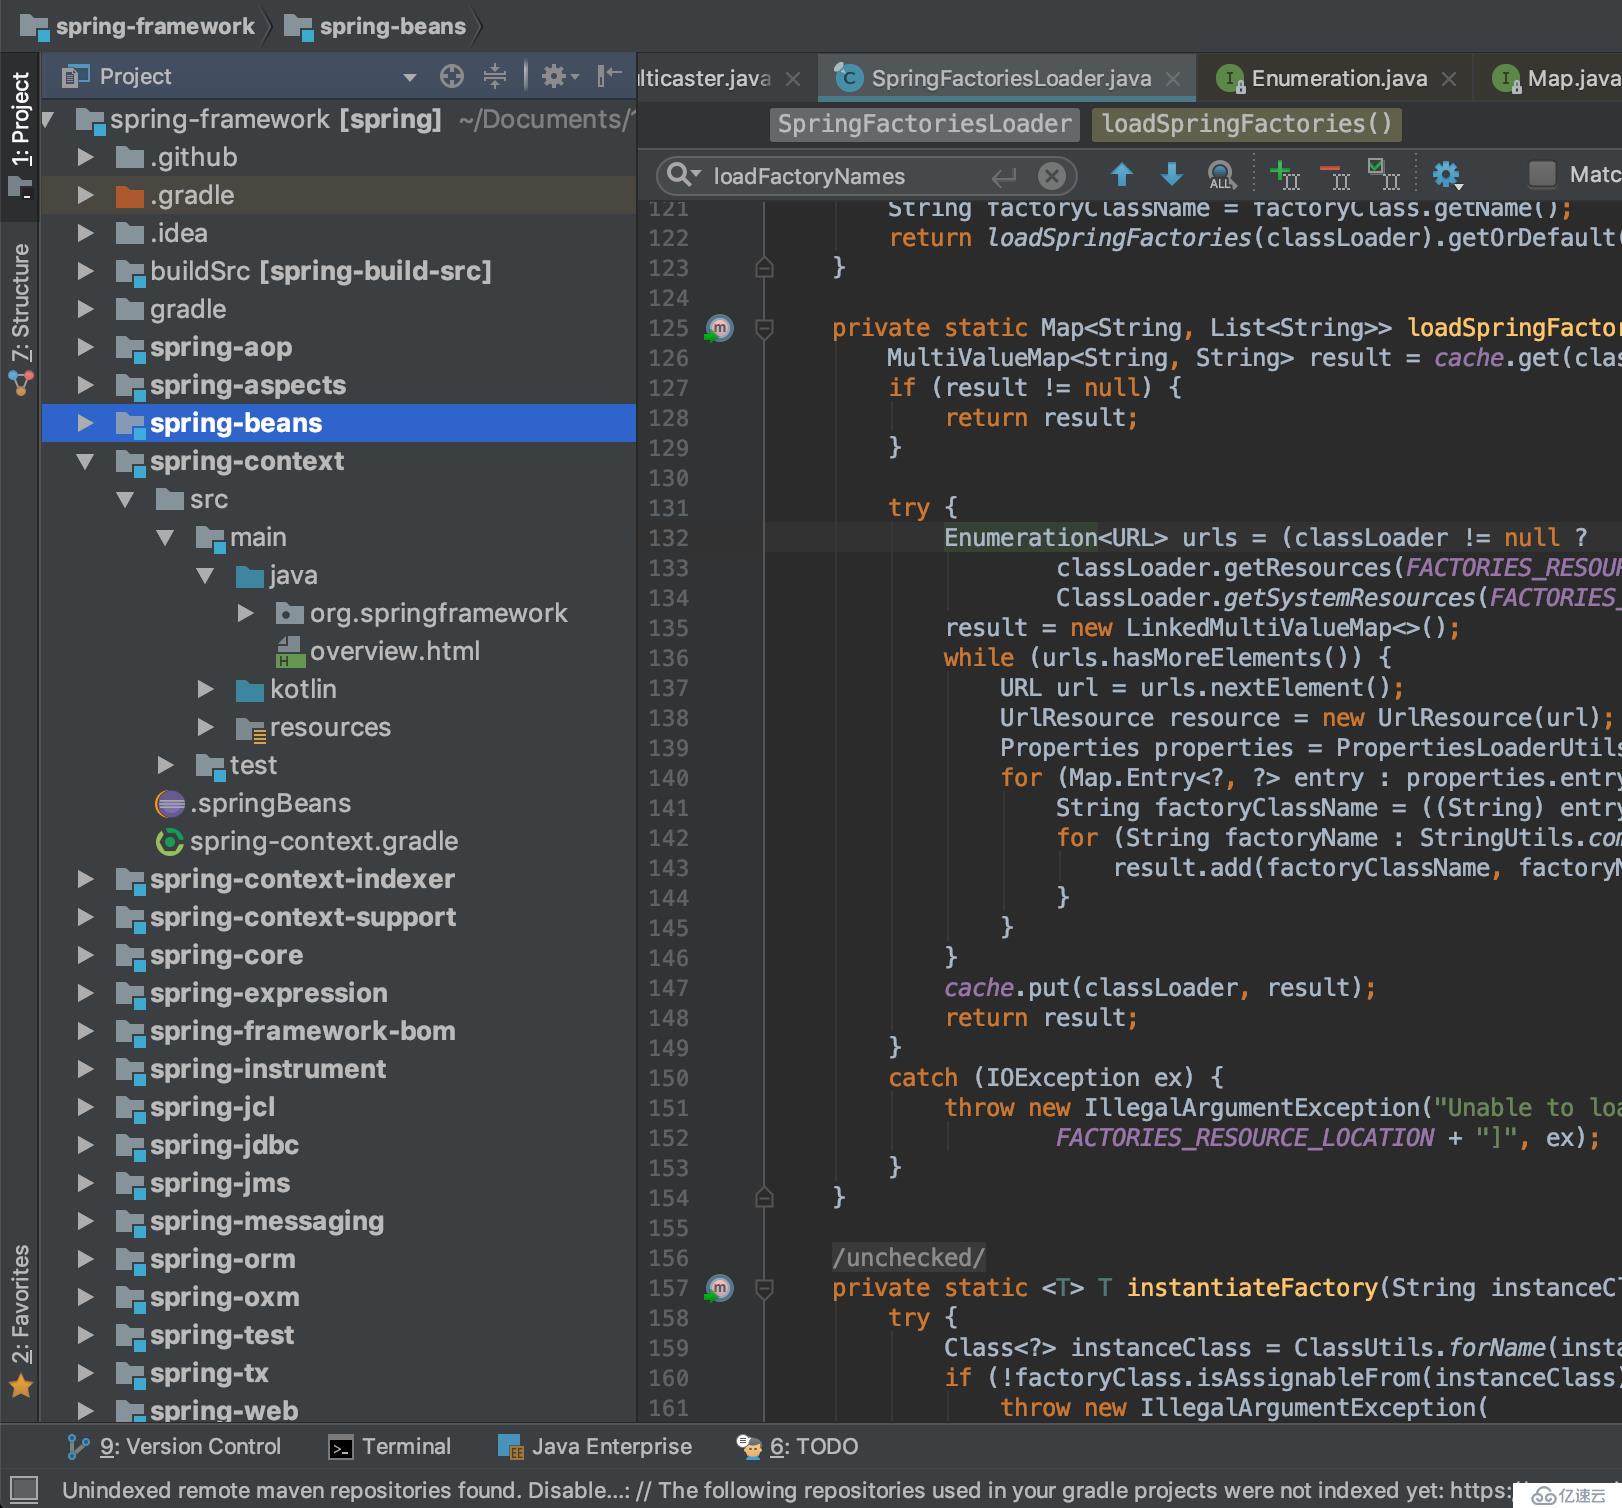Viewport: 1622px width, 1508px height.
Task: Collapse the src folder
Action: pyautogui.click(x=126, y=499)
